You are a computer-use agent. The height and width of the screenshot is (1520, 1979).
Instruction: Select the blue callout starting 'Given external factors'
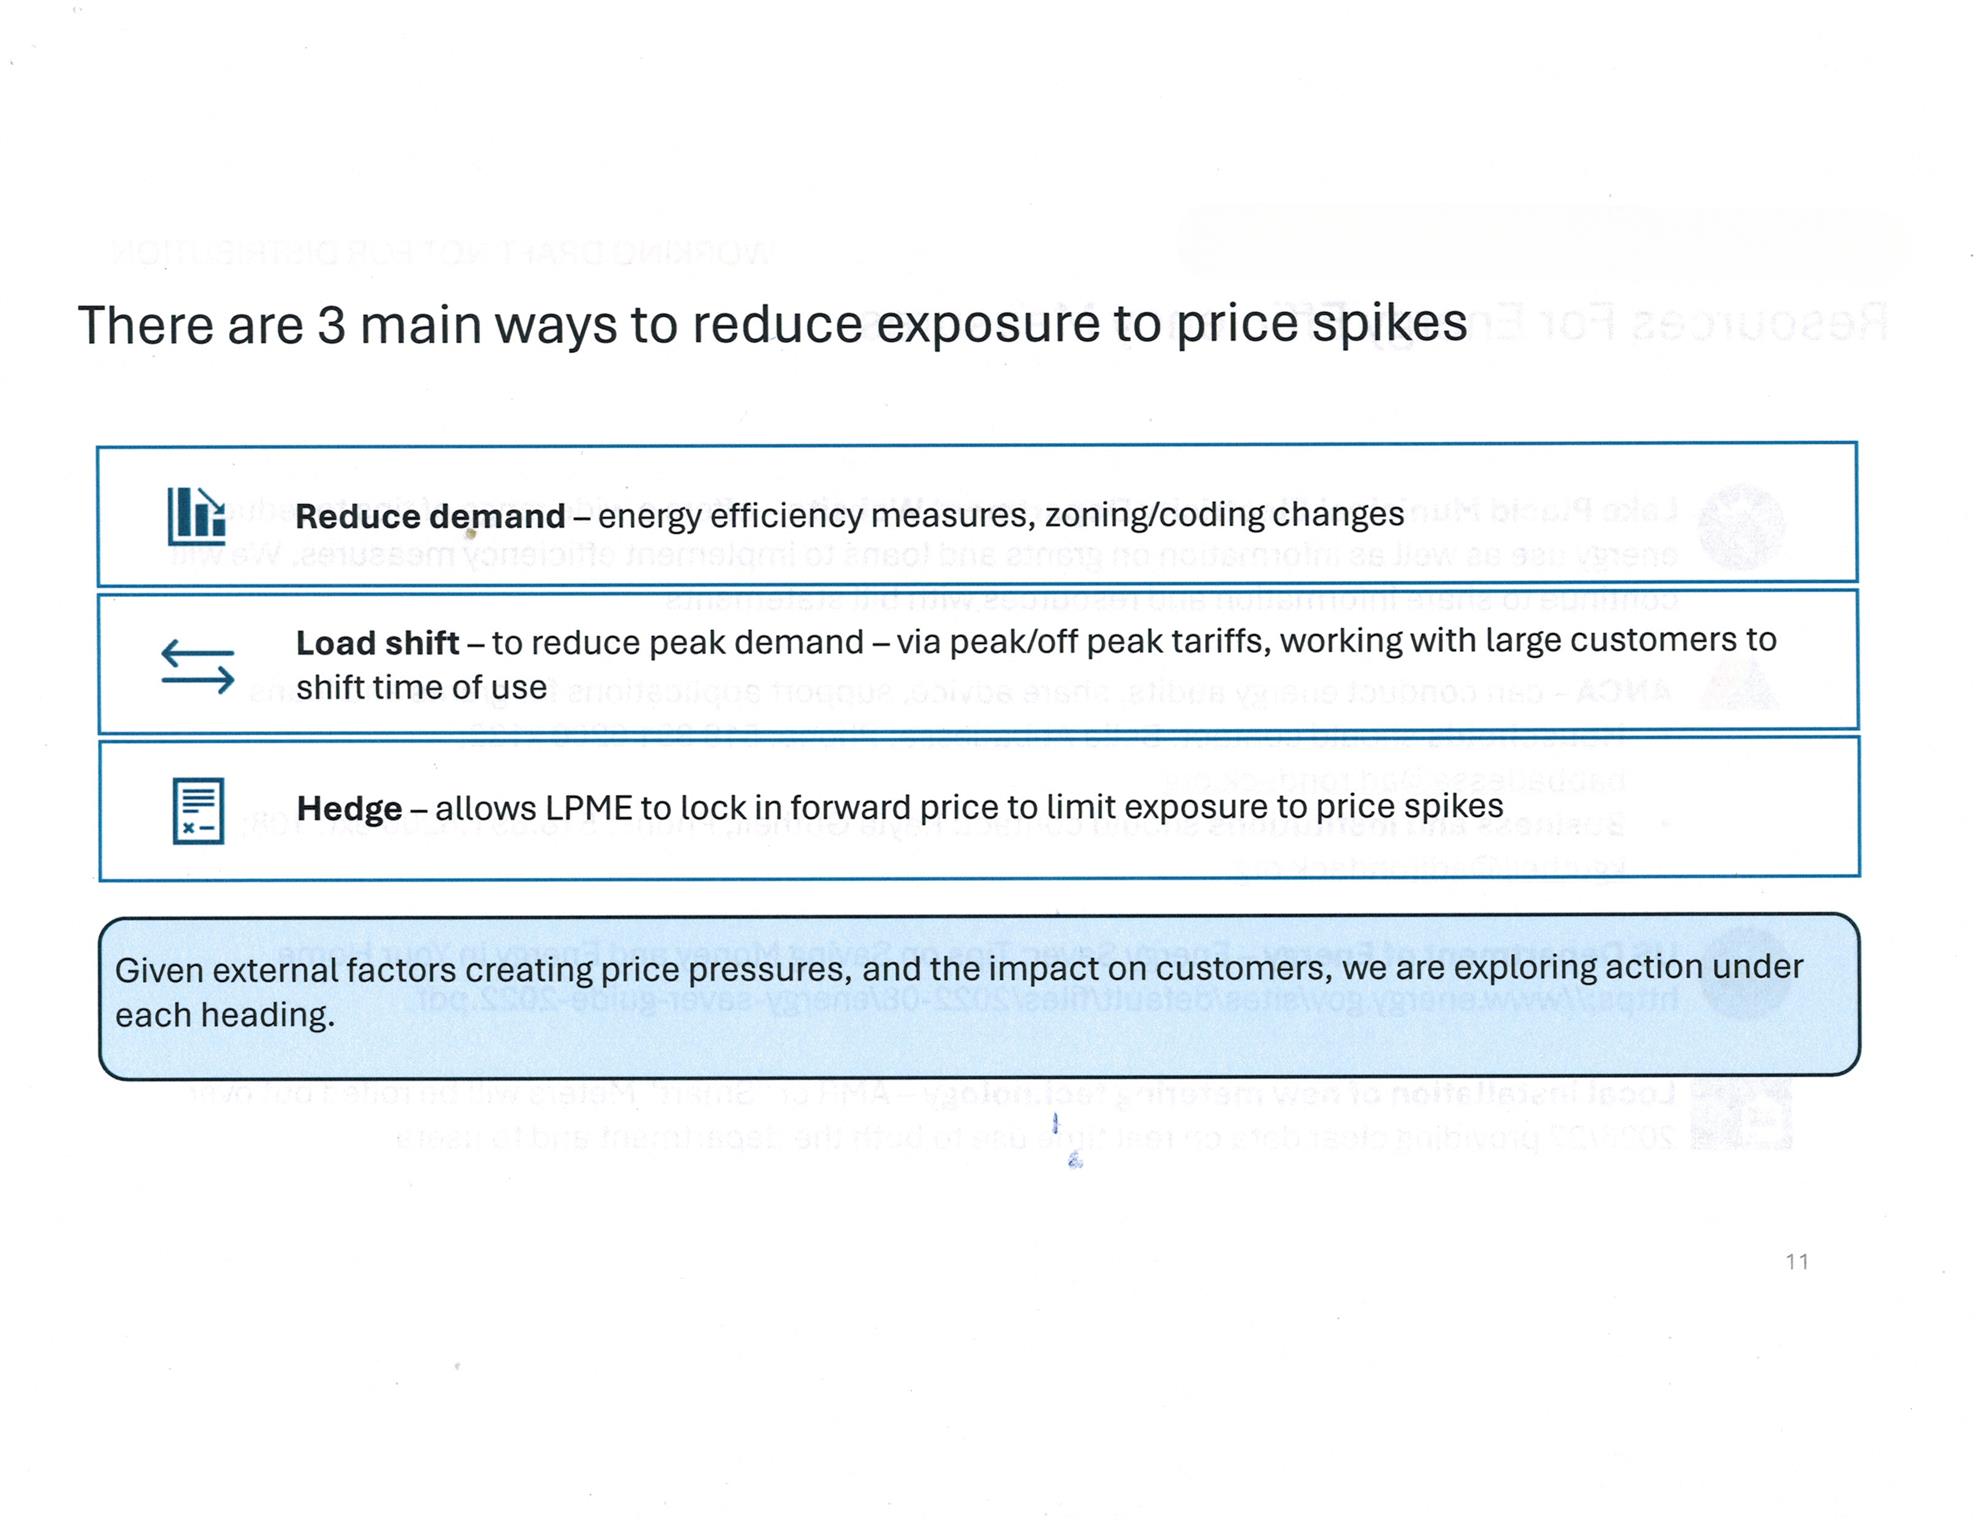[979, 996]
